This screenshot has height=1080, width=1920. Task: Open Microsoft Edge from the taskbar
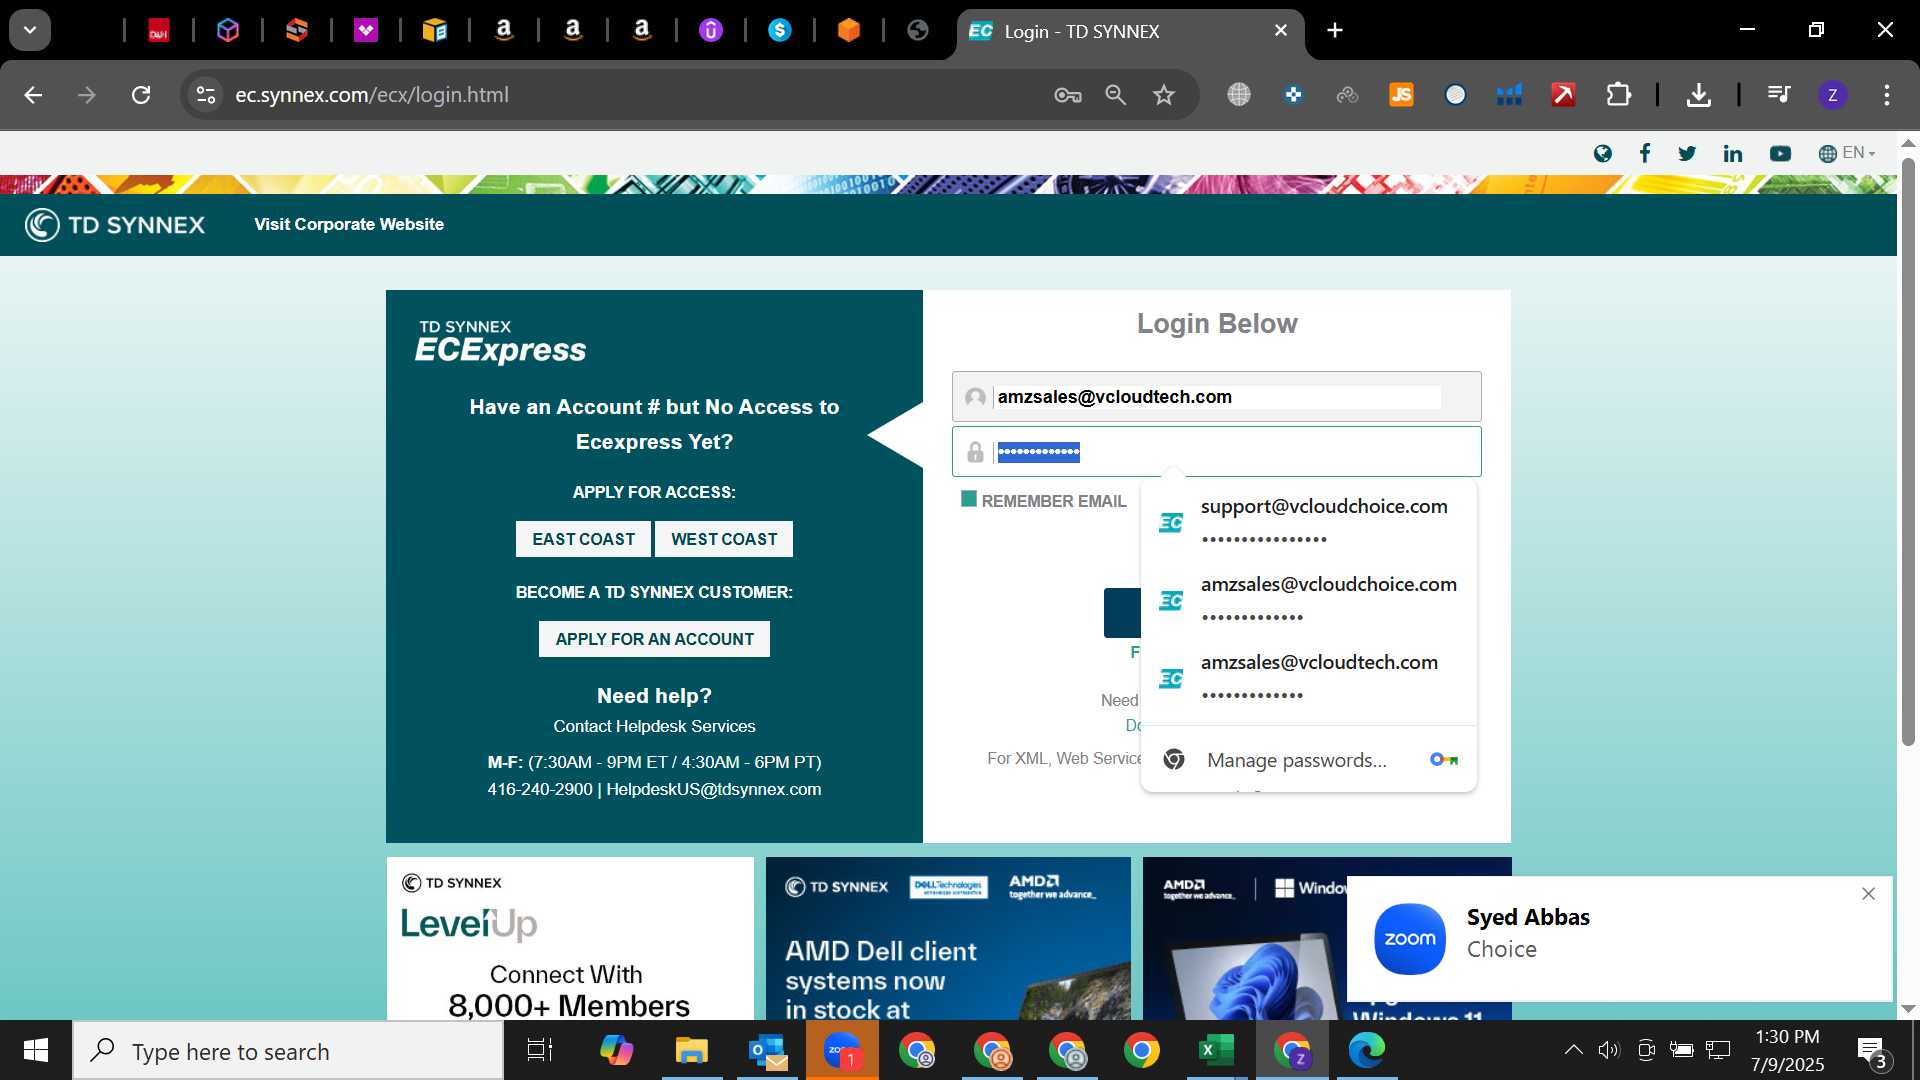coord(1367,1050)
